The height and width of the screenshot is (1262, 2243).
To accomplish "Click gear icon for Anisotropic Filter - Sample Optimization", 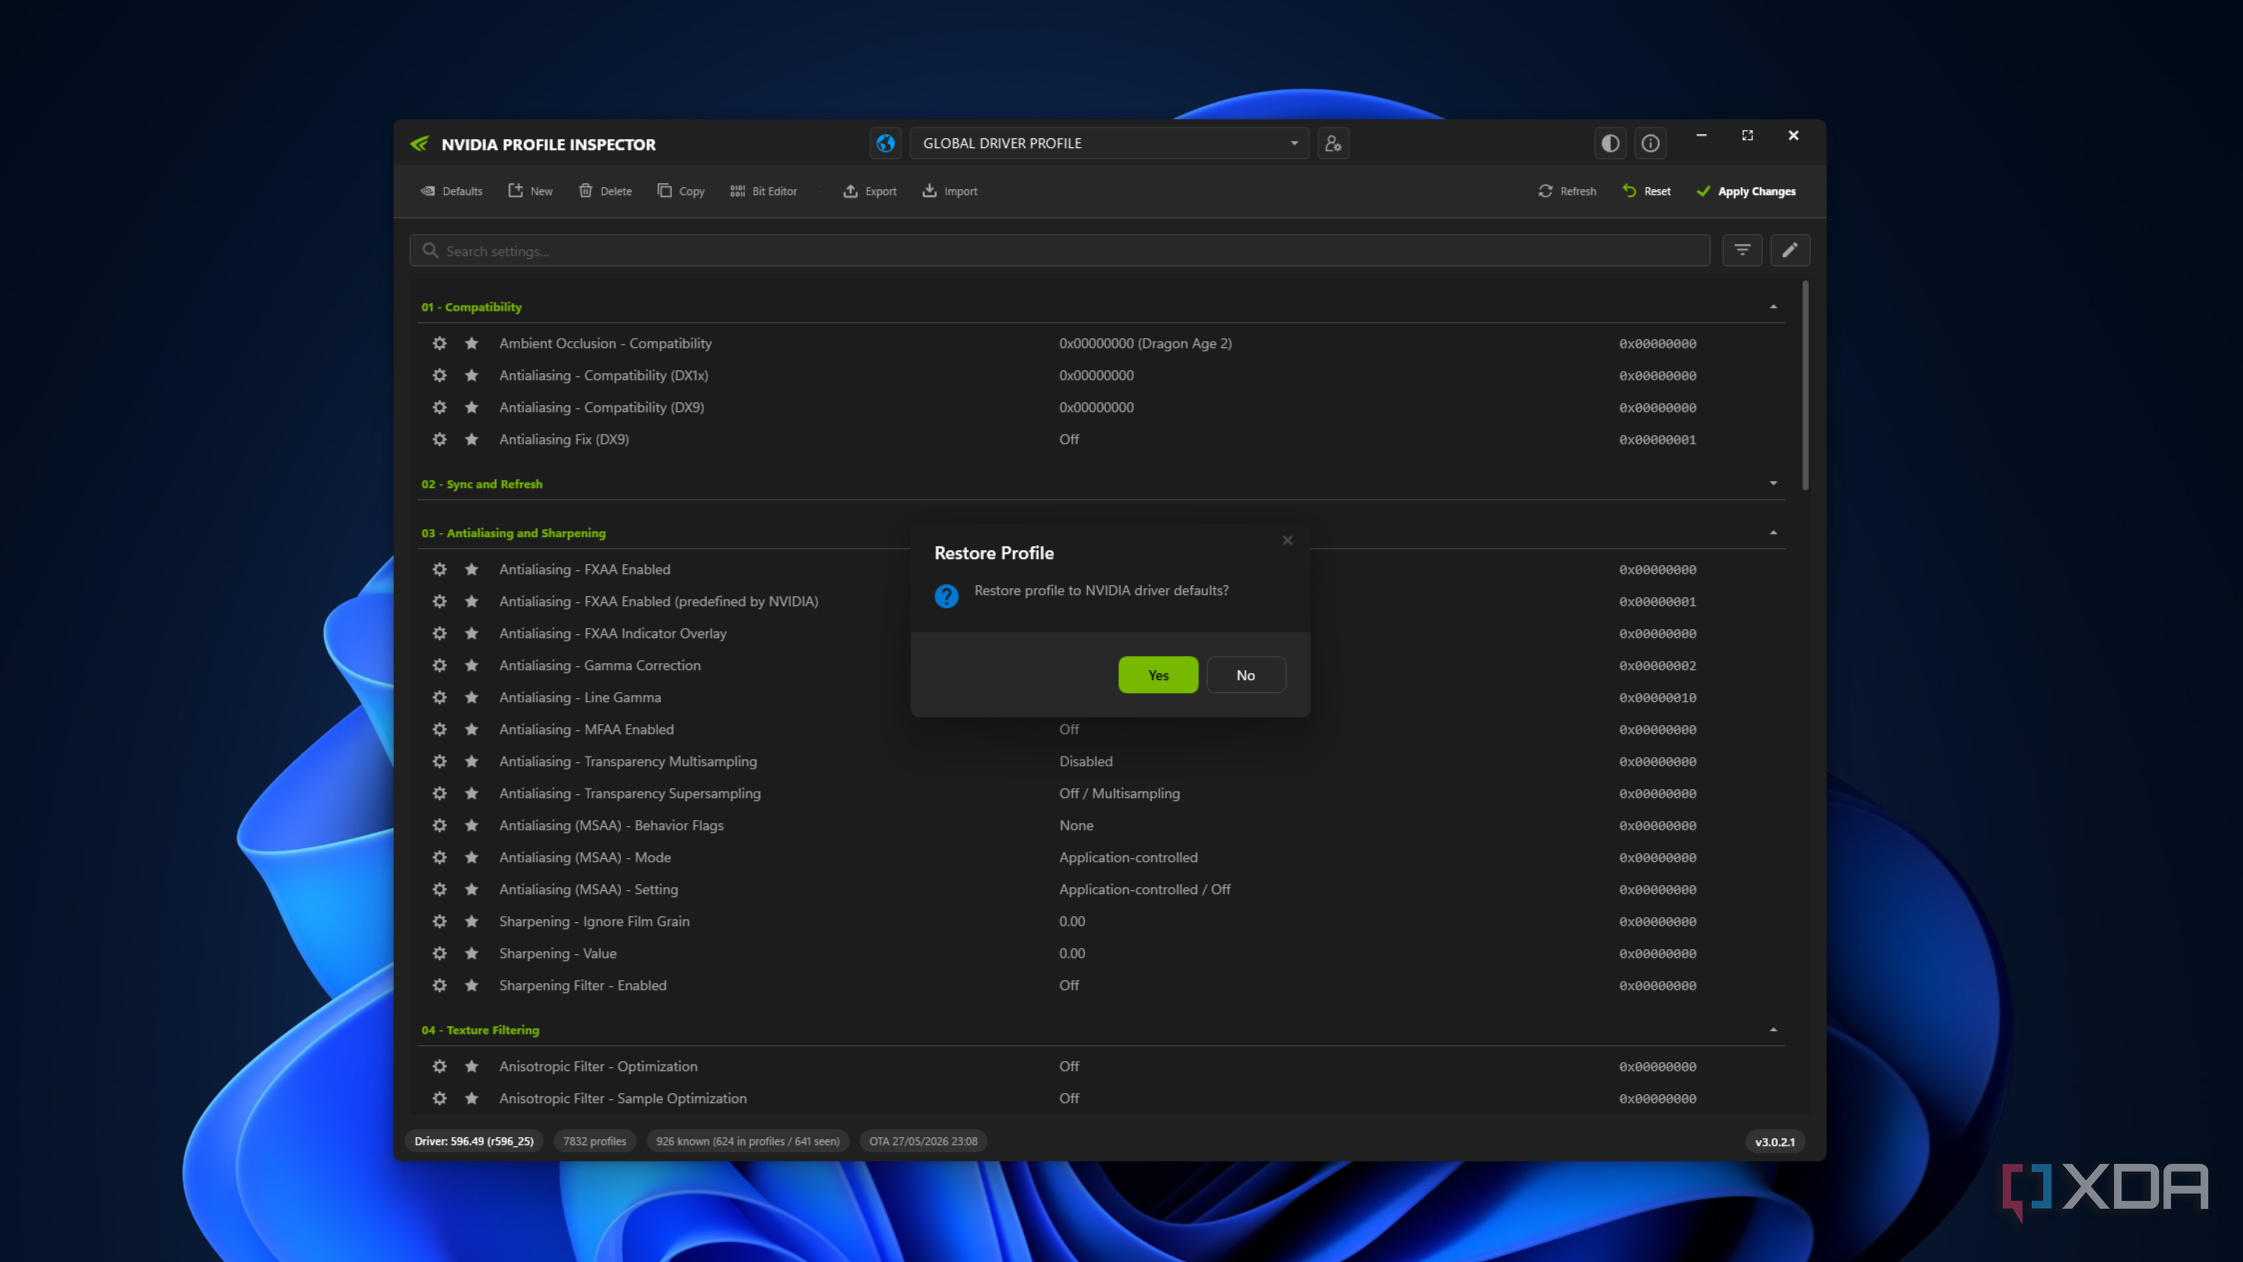I will (x=439, y=1098).
